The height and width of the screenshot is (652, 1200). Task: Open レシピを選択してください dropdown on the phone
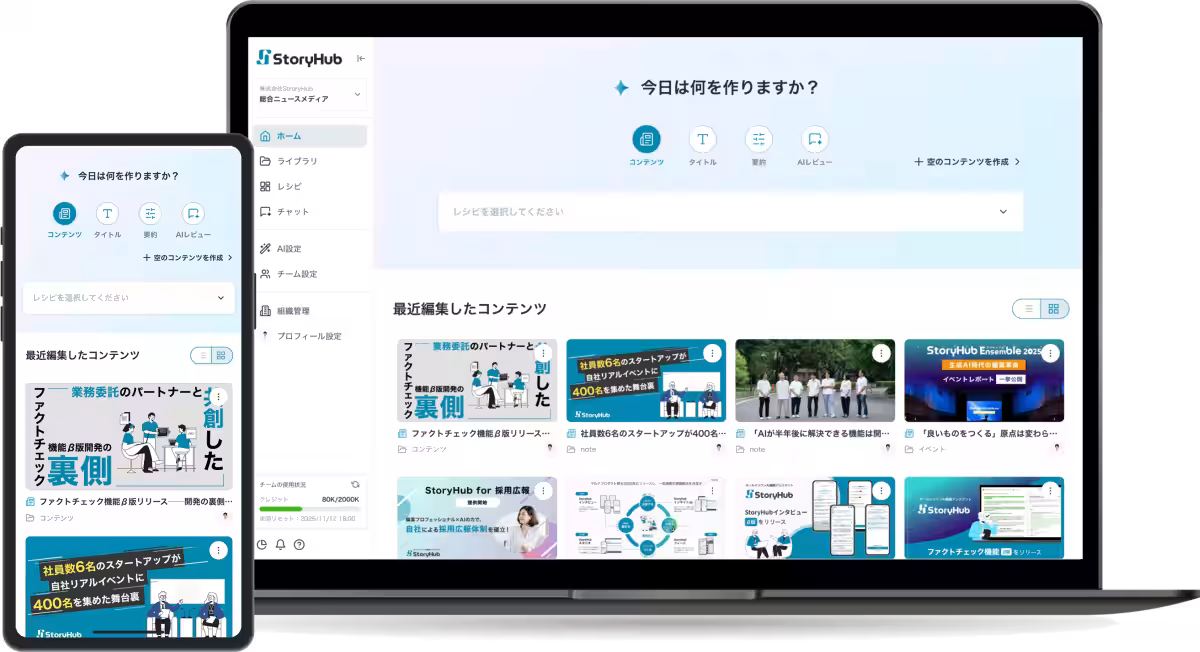[129, 298]
